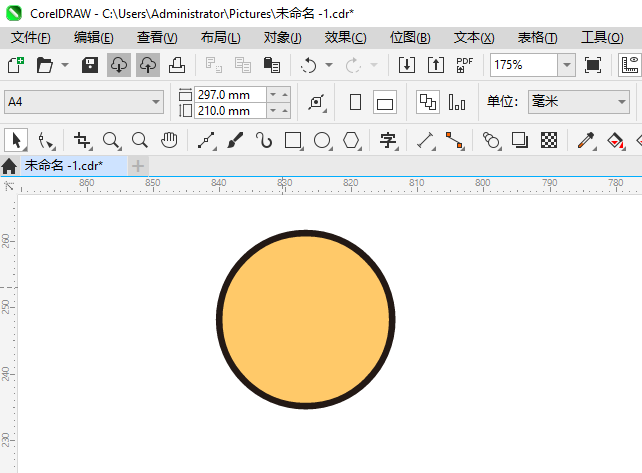The width and height of the screenshot is (642, 473).
Task: Select the Interactive Fill bucket tool
Action: pos(615,140)
